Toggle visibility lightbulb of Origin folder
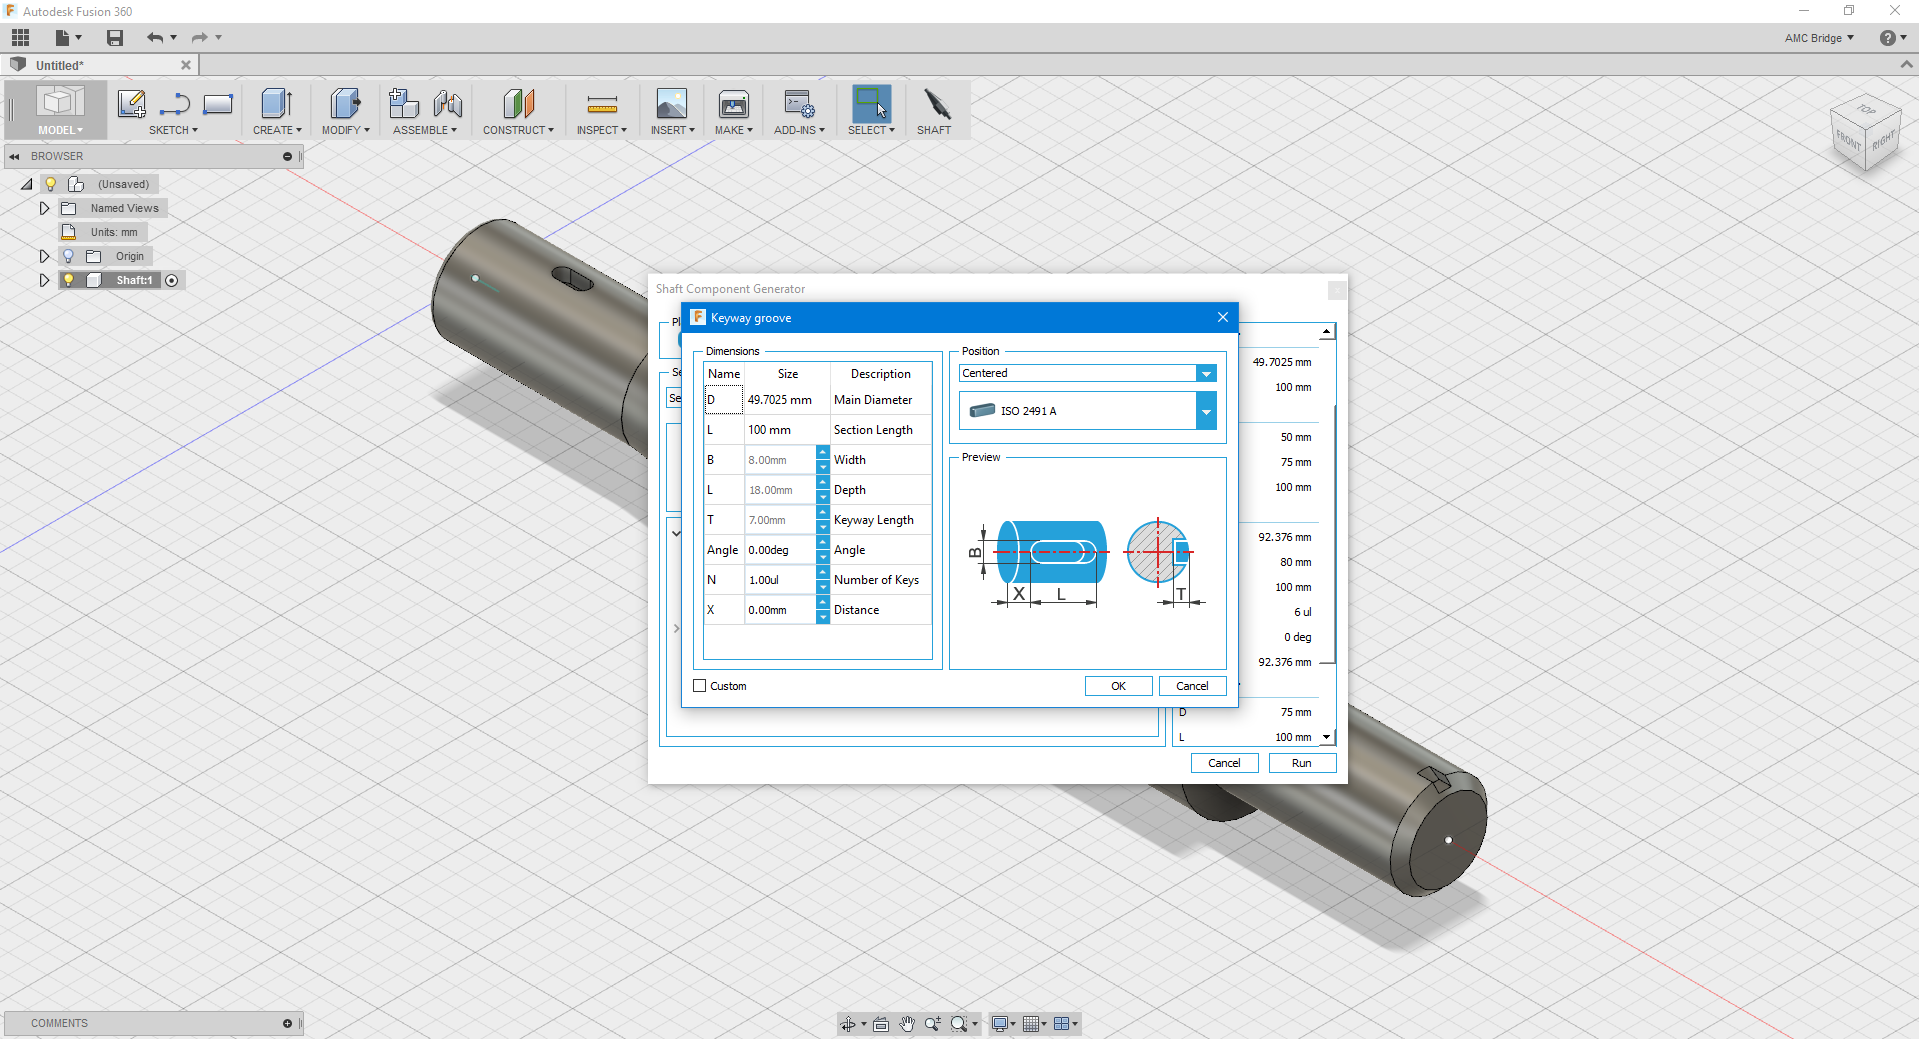 68,256
